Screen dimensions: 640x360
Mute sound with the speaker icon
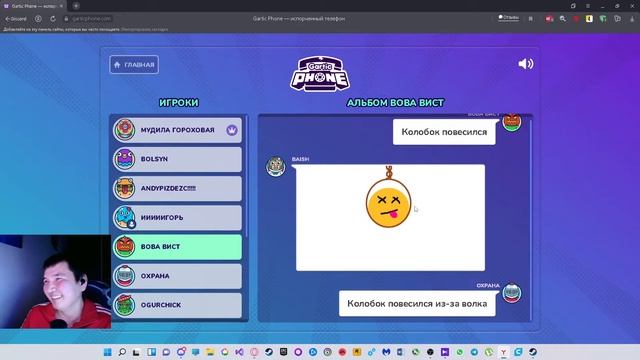(526, 64)
